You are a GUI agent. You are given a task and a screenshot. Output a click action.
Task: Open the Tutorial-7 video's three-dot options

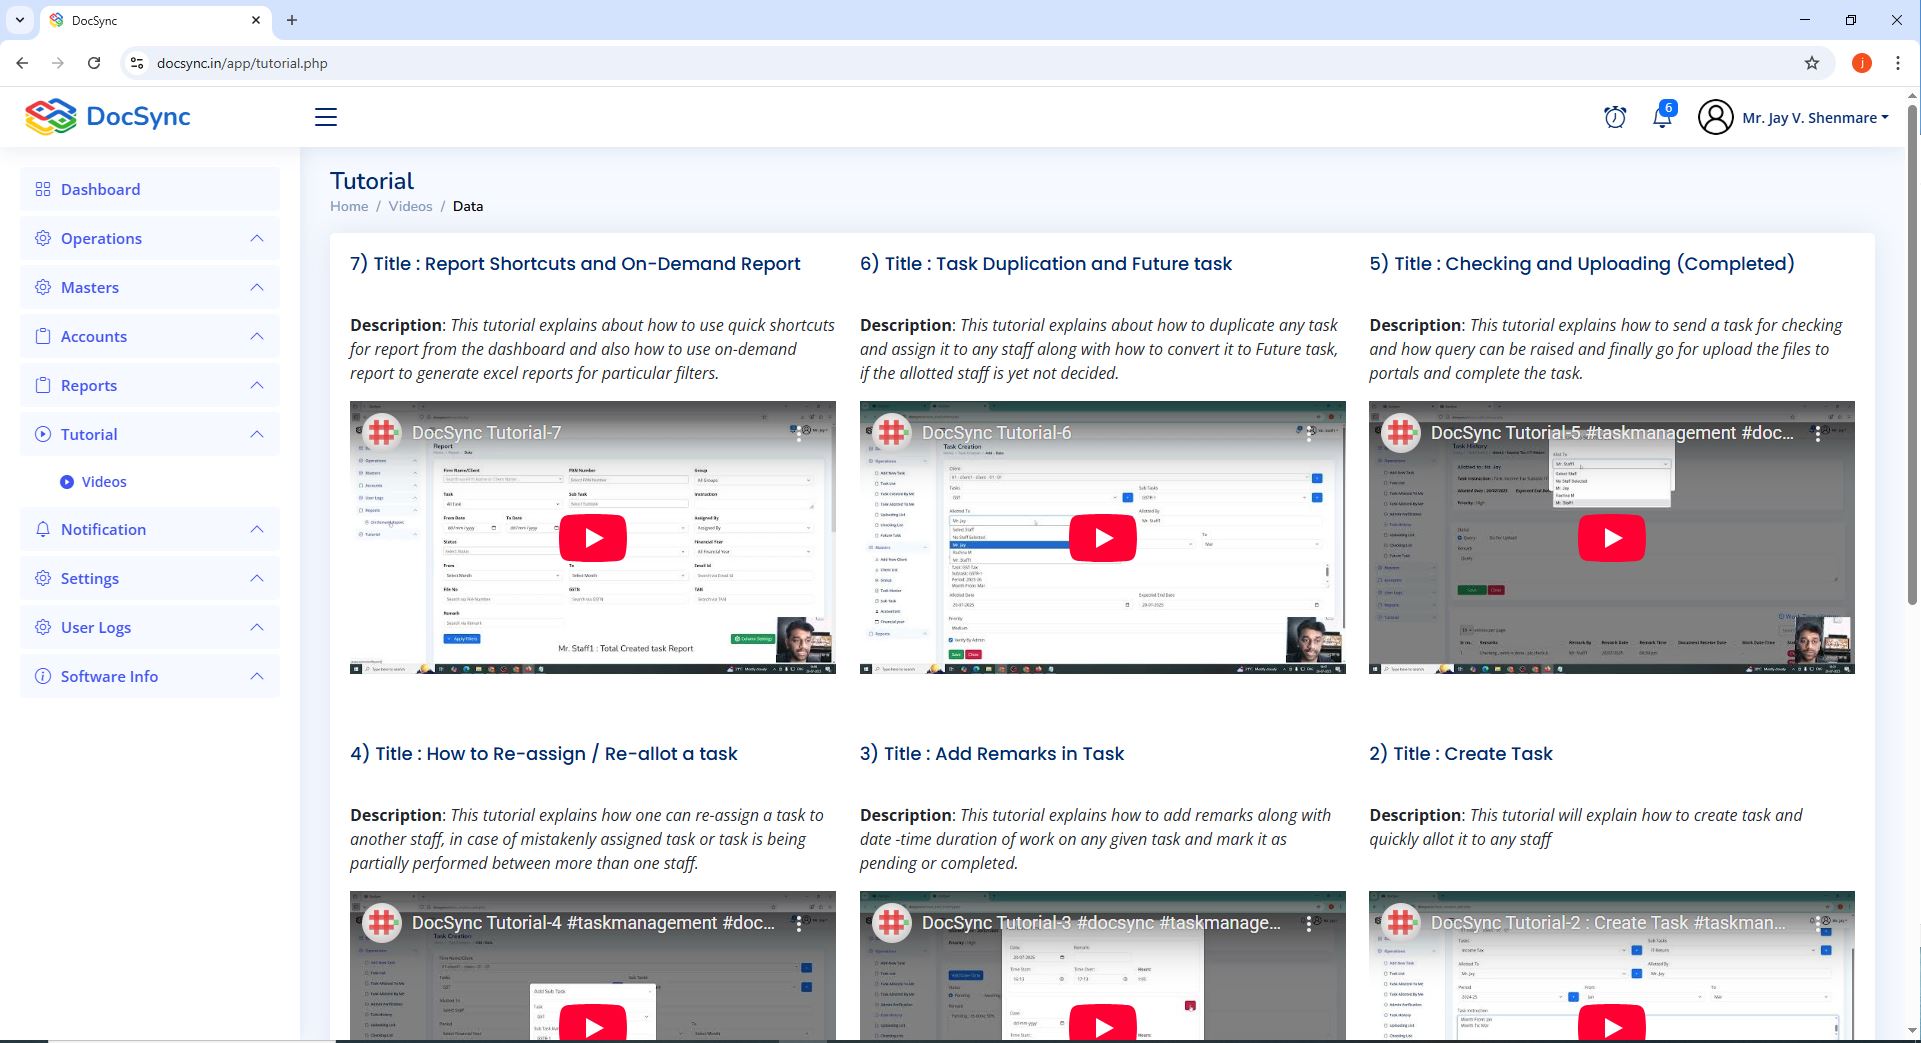coord(799,433)
